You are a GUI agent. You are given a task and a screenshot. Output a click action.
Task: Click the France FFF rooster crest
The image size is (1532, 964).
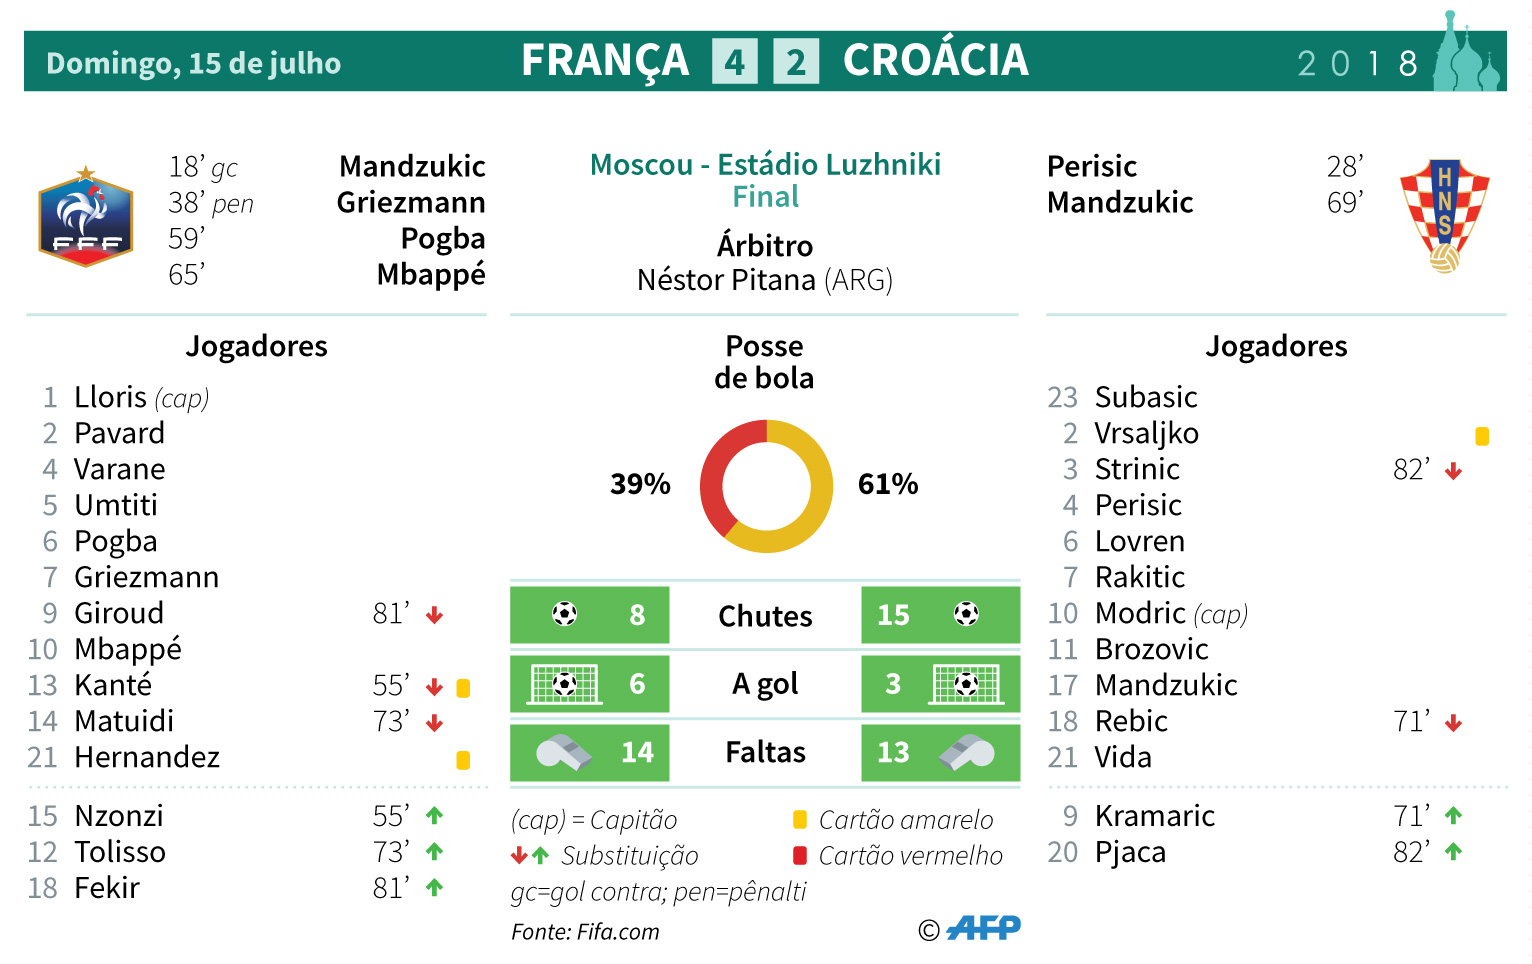(x=86, y=218)
